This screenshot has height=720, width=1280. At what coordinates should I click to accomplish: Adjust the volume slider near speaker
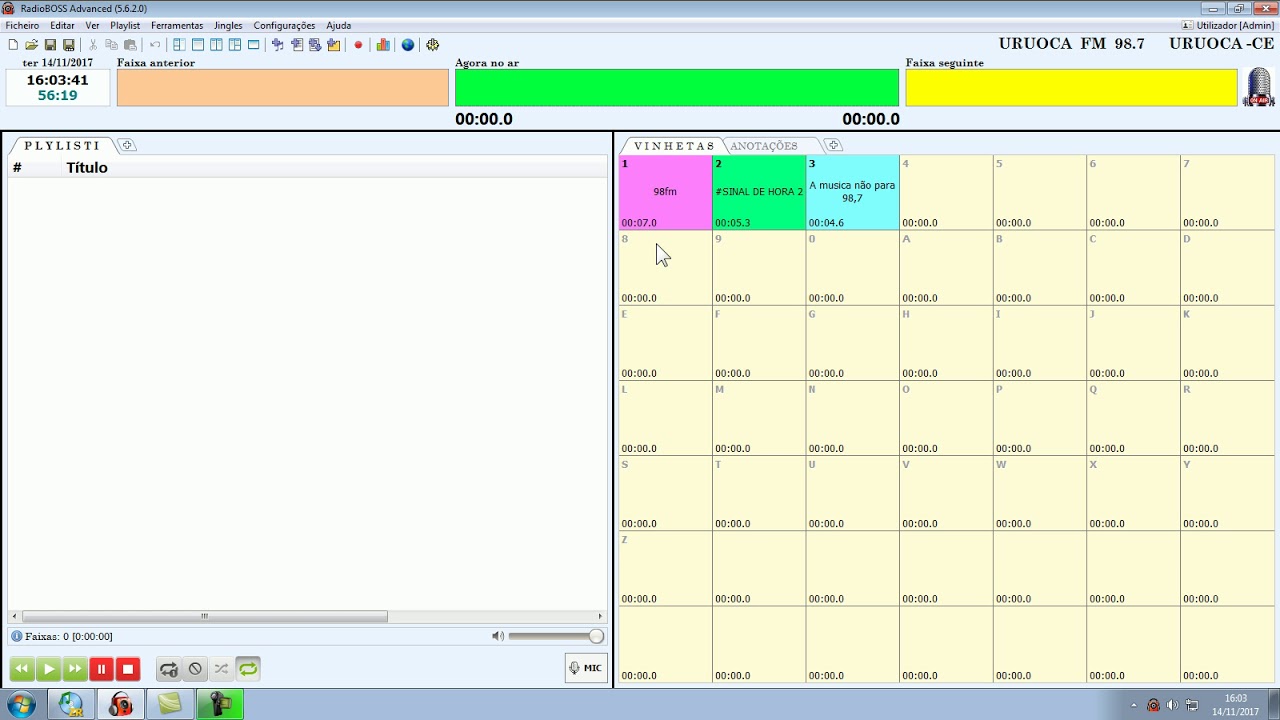coord(555,636)
